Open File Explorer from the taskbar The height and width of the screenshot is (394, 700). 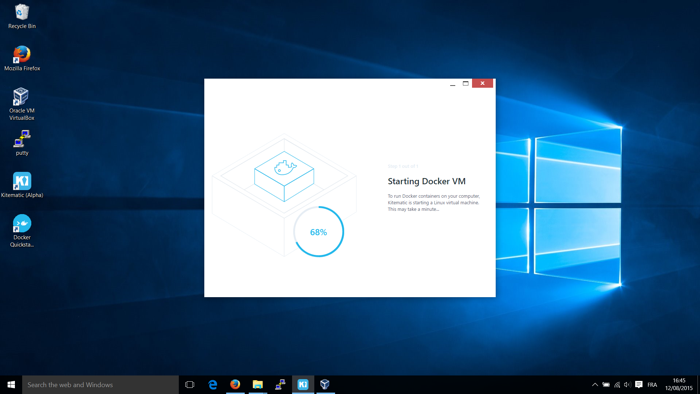258,385
